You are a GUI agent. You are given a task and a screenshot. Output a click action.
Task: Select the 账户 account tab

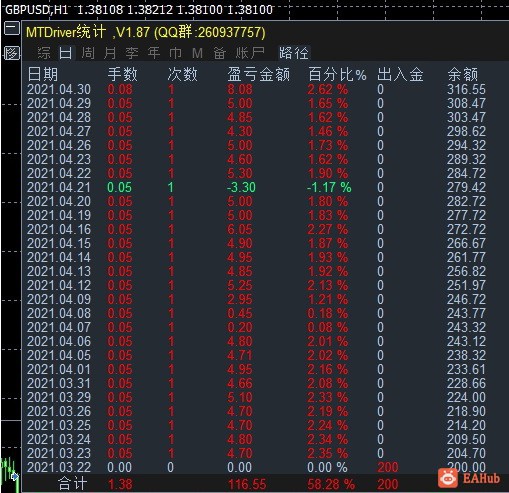point(250,53)
